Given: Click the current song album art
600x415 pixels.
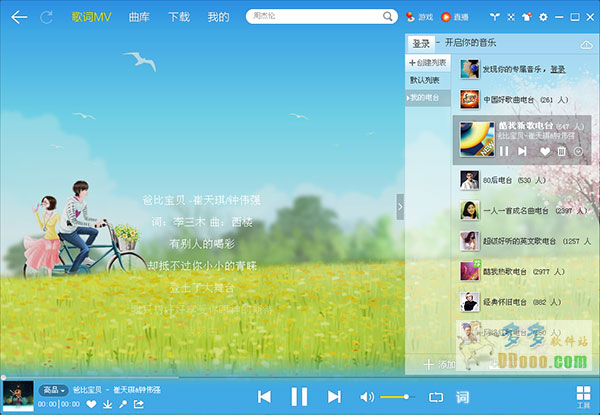Looking at the screenshot, I should click(18, 396).
